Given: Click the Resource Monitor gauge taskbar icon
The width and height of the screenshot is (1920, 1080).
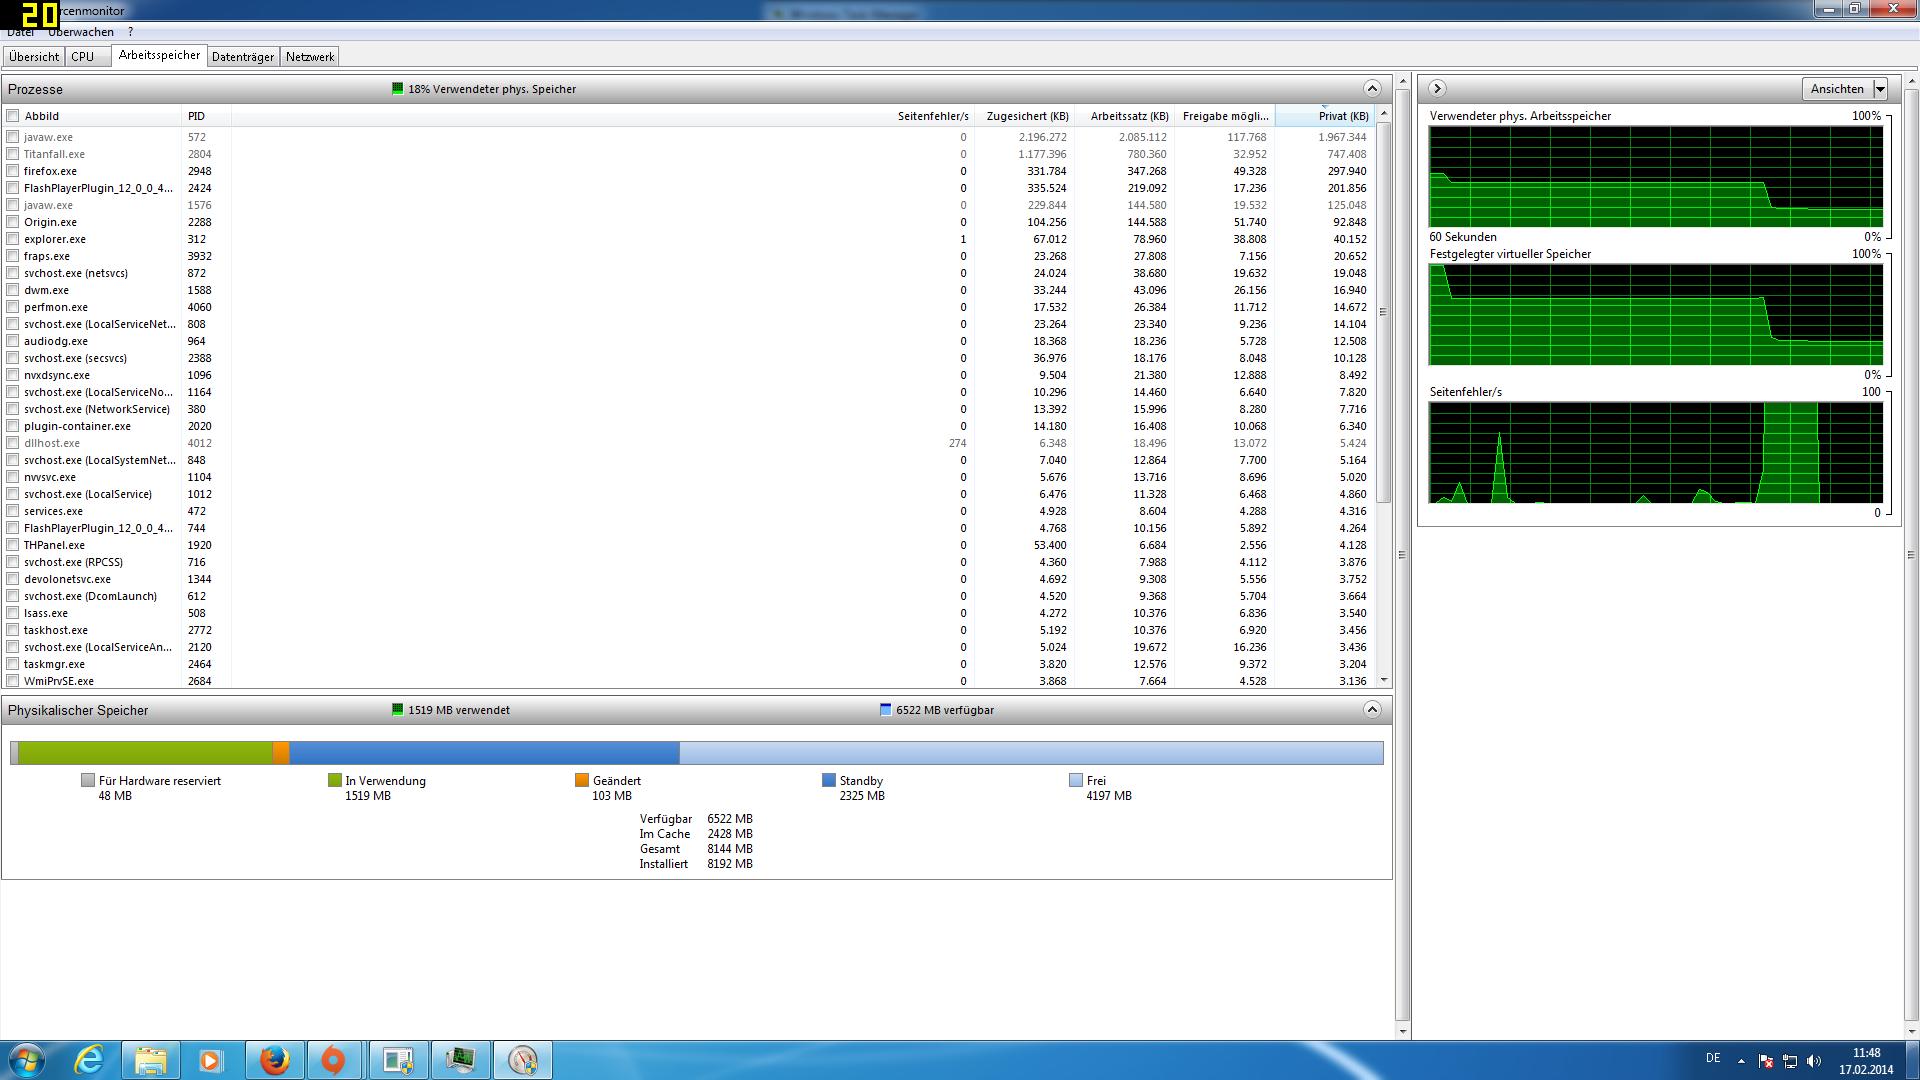Looking at the screenshot, I should tap(523, 1060).
